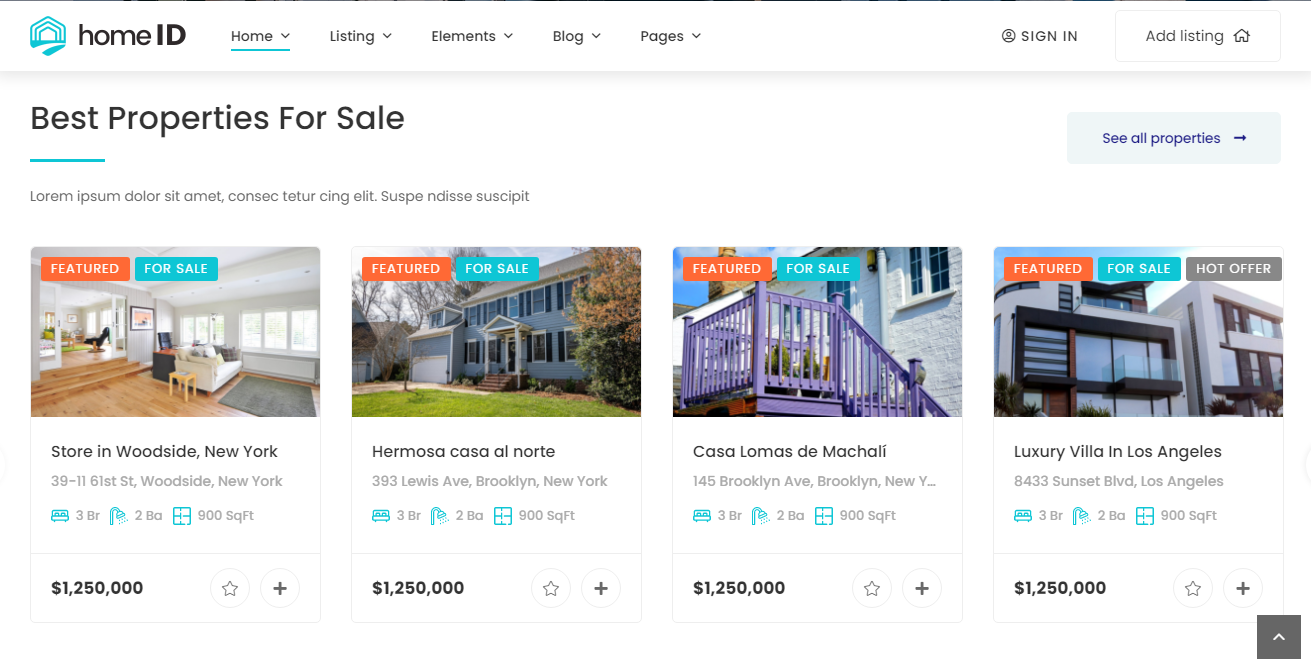Click the plus icon on Luxury Villa In Los Angeles card
Image resolution: width=1311 pixels, height=668 pixels.
(1243, 588)
